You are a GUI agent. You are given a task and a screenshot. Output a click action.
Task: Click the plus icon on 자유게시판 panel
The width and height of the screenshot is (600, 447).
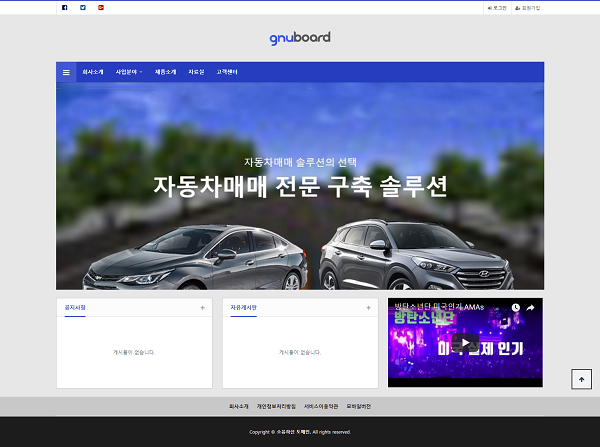tap(368, 308)
